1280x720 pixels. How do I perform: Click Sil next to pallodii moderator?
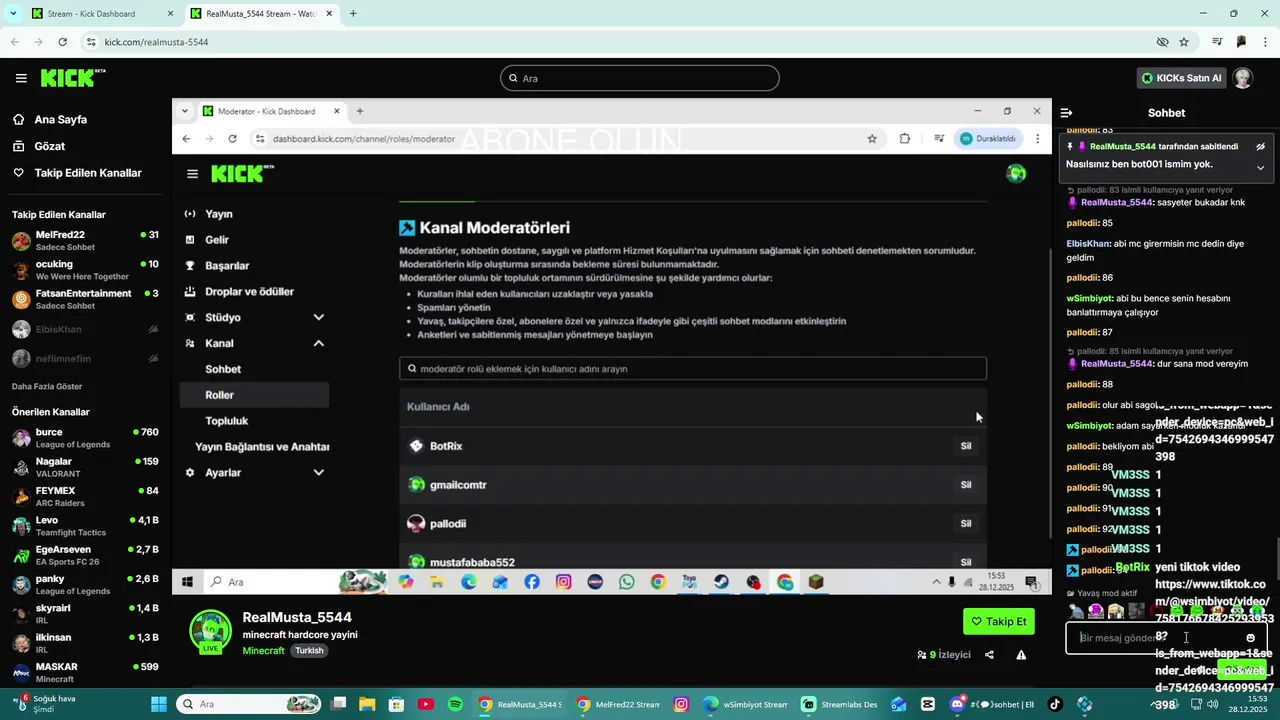966,523
